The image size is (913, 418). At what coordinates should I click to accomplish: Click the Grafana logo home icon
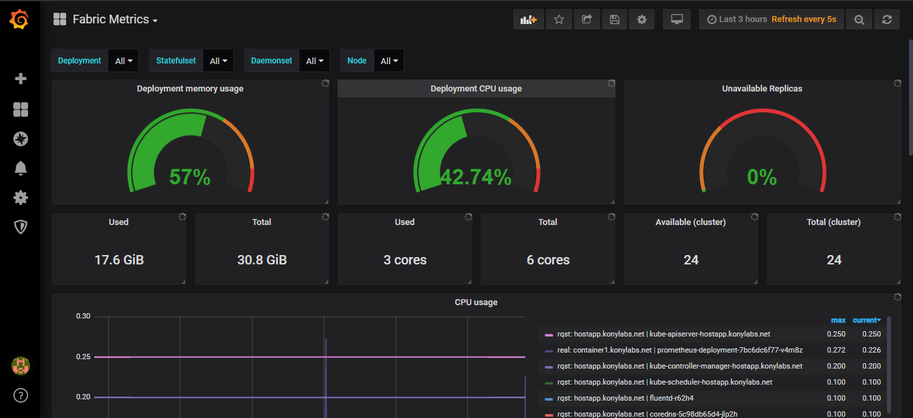(20, 20)
